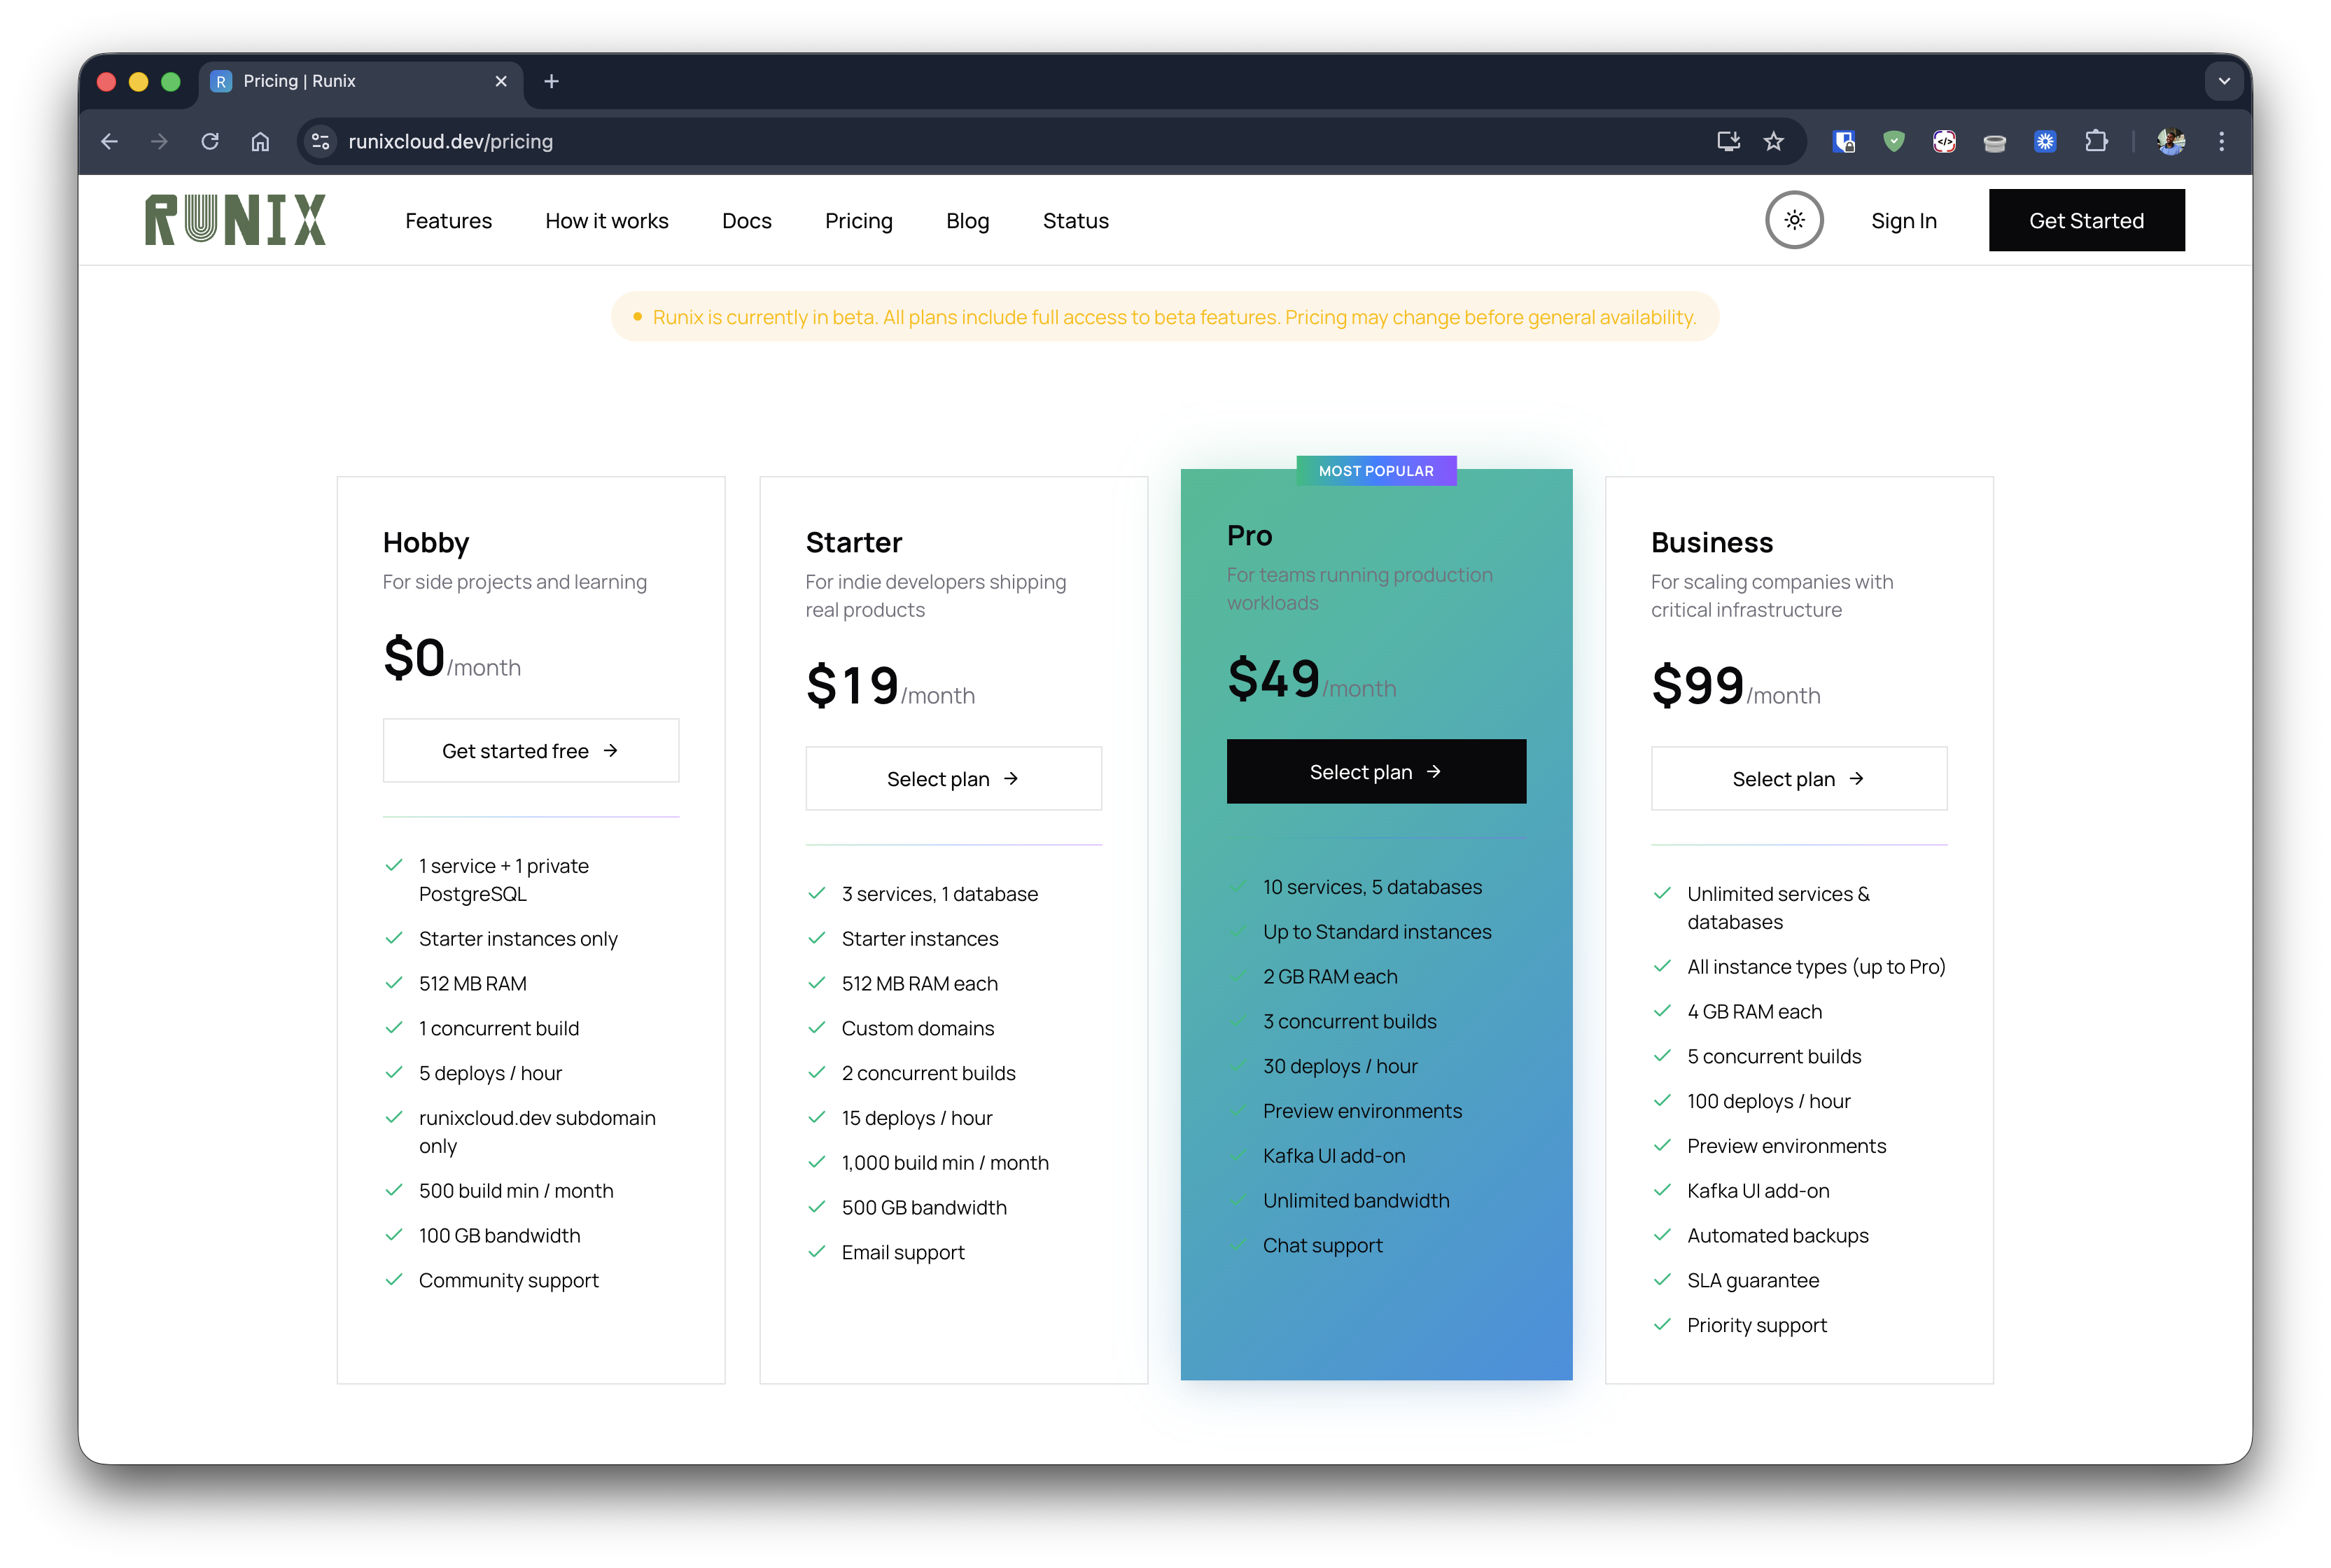Image resolution: width=2331 pixels, height=1568 pixels.
Task: Open site information via the lock icon
Action: tap(320, 141)
